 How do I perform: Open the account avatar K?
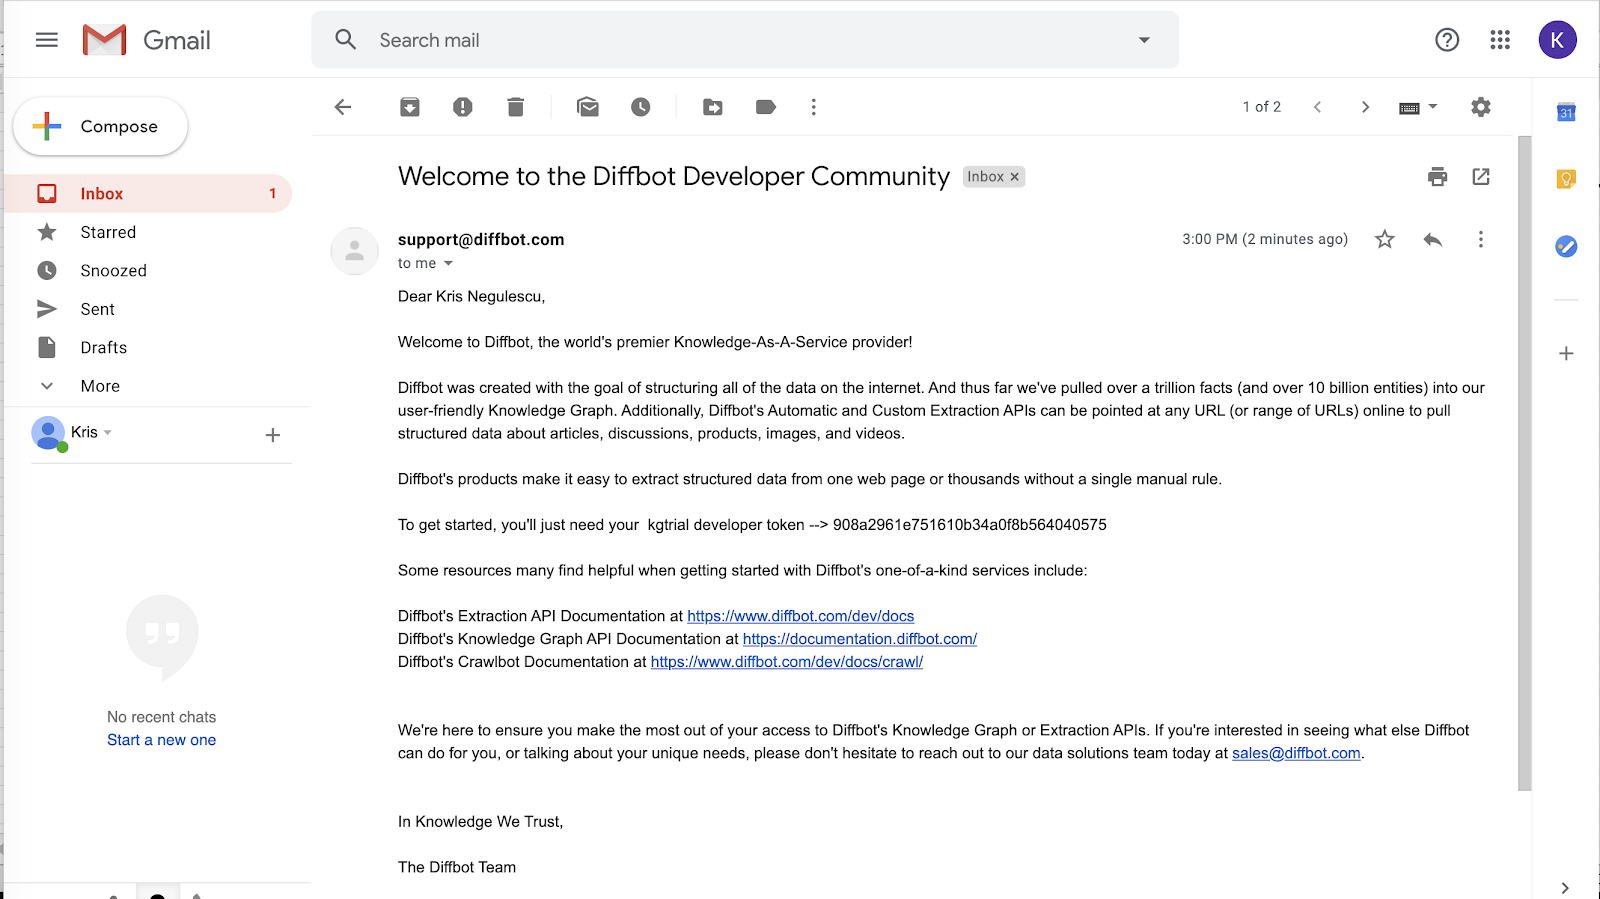tap(1557, 40)
